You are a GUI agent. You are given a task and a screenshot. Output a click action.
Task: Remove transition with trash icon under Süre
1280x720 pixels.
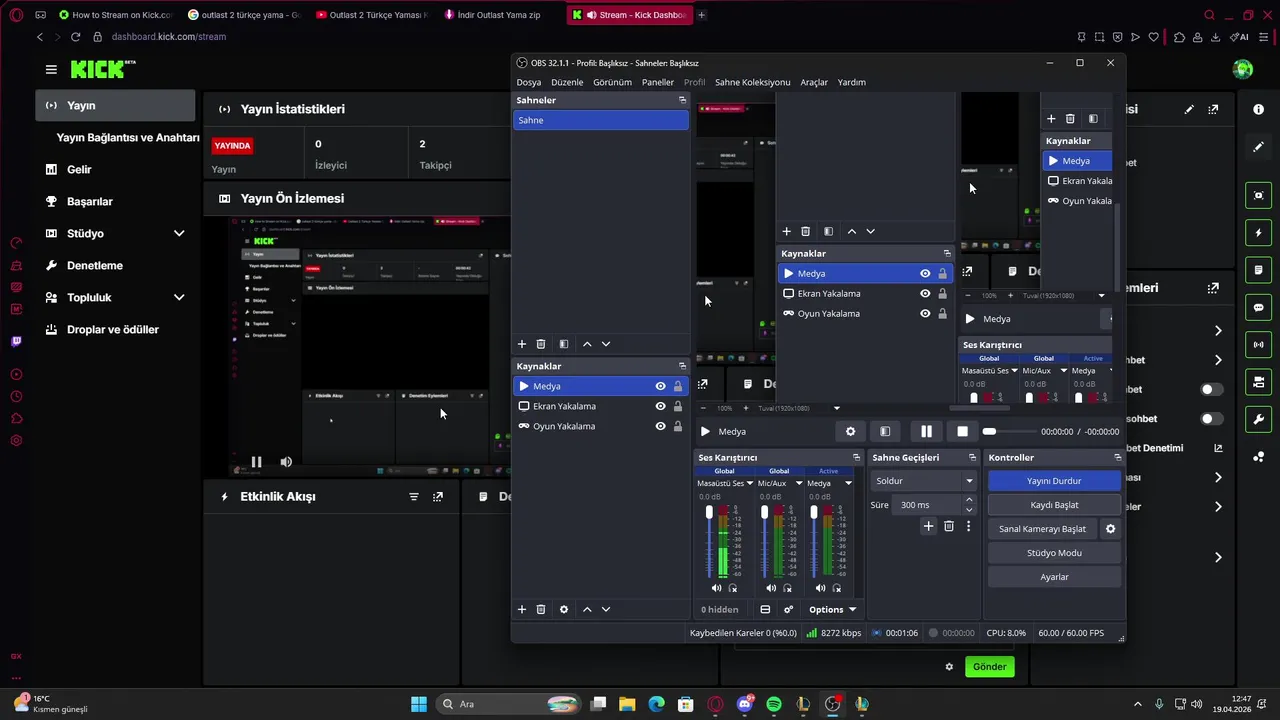click(949, 526)
